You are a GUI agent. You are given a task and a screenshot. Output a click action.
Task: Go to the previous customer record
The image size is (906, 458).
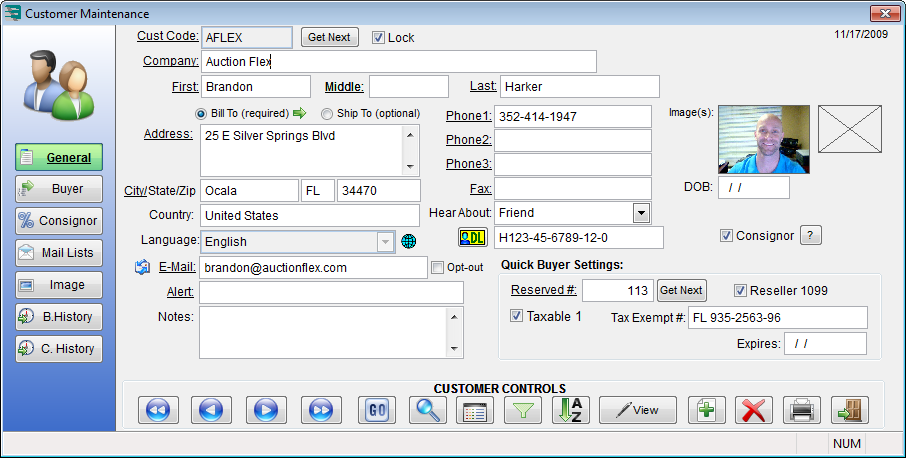point(212,411)
